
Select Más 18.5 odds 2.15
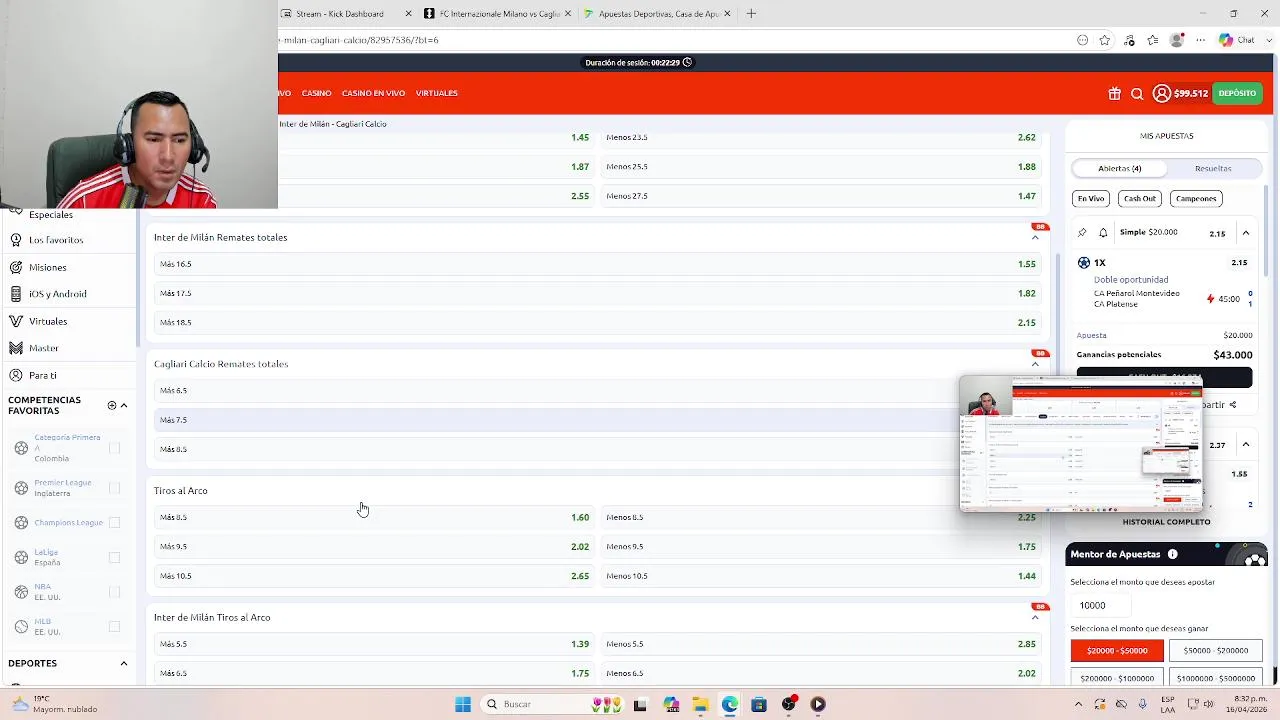pyautogui.click(x=597, y=322)
